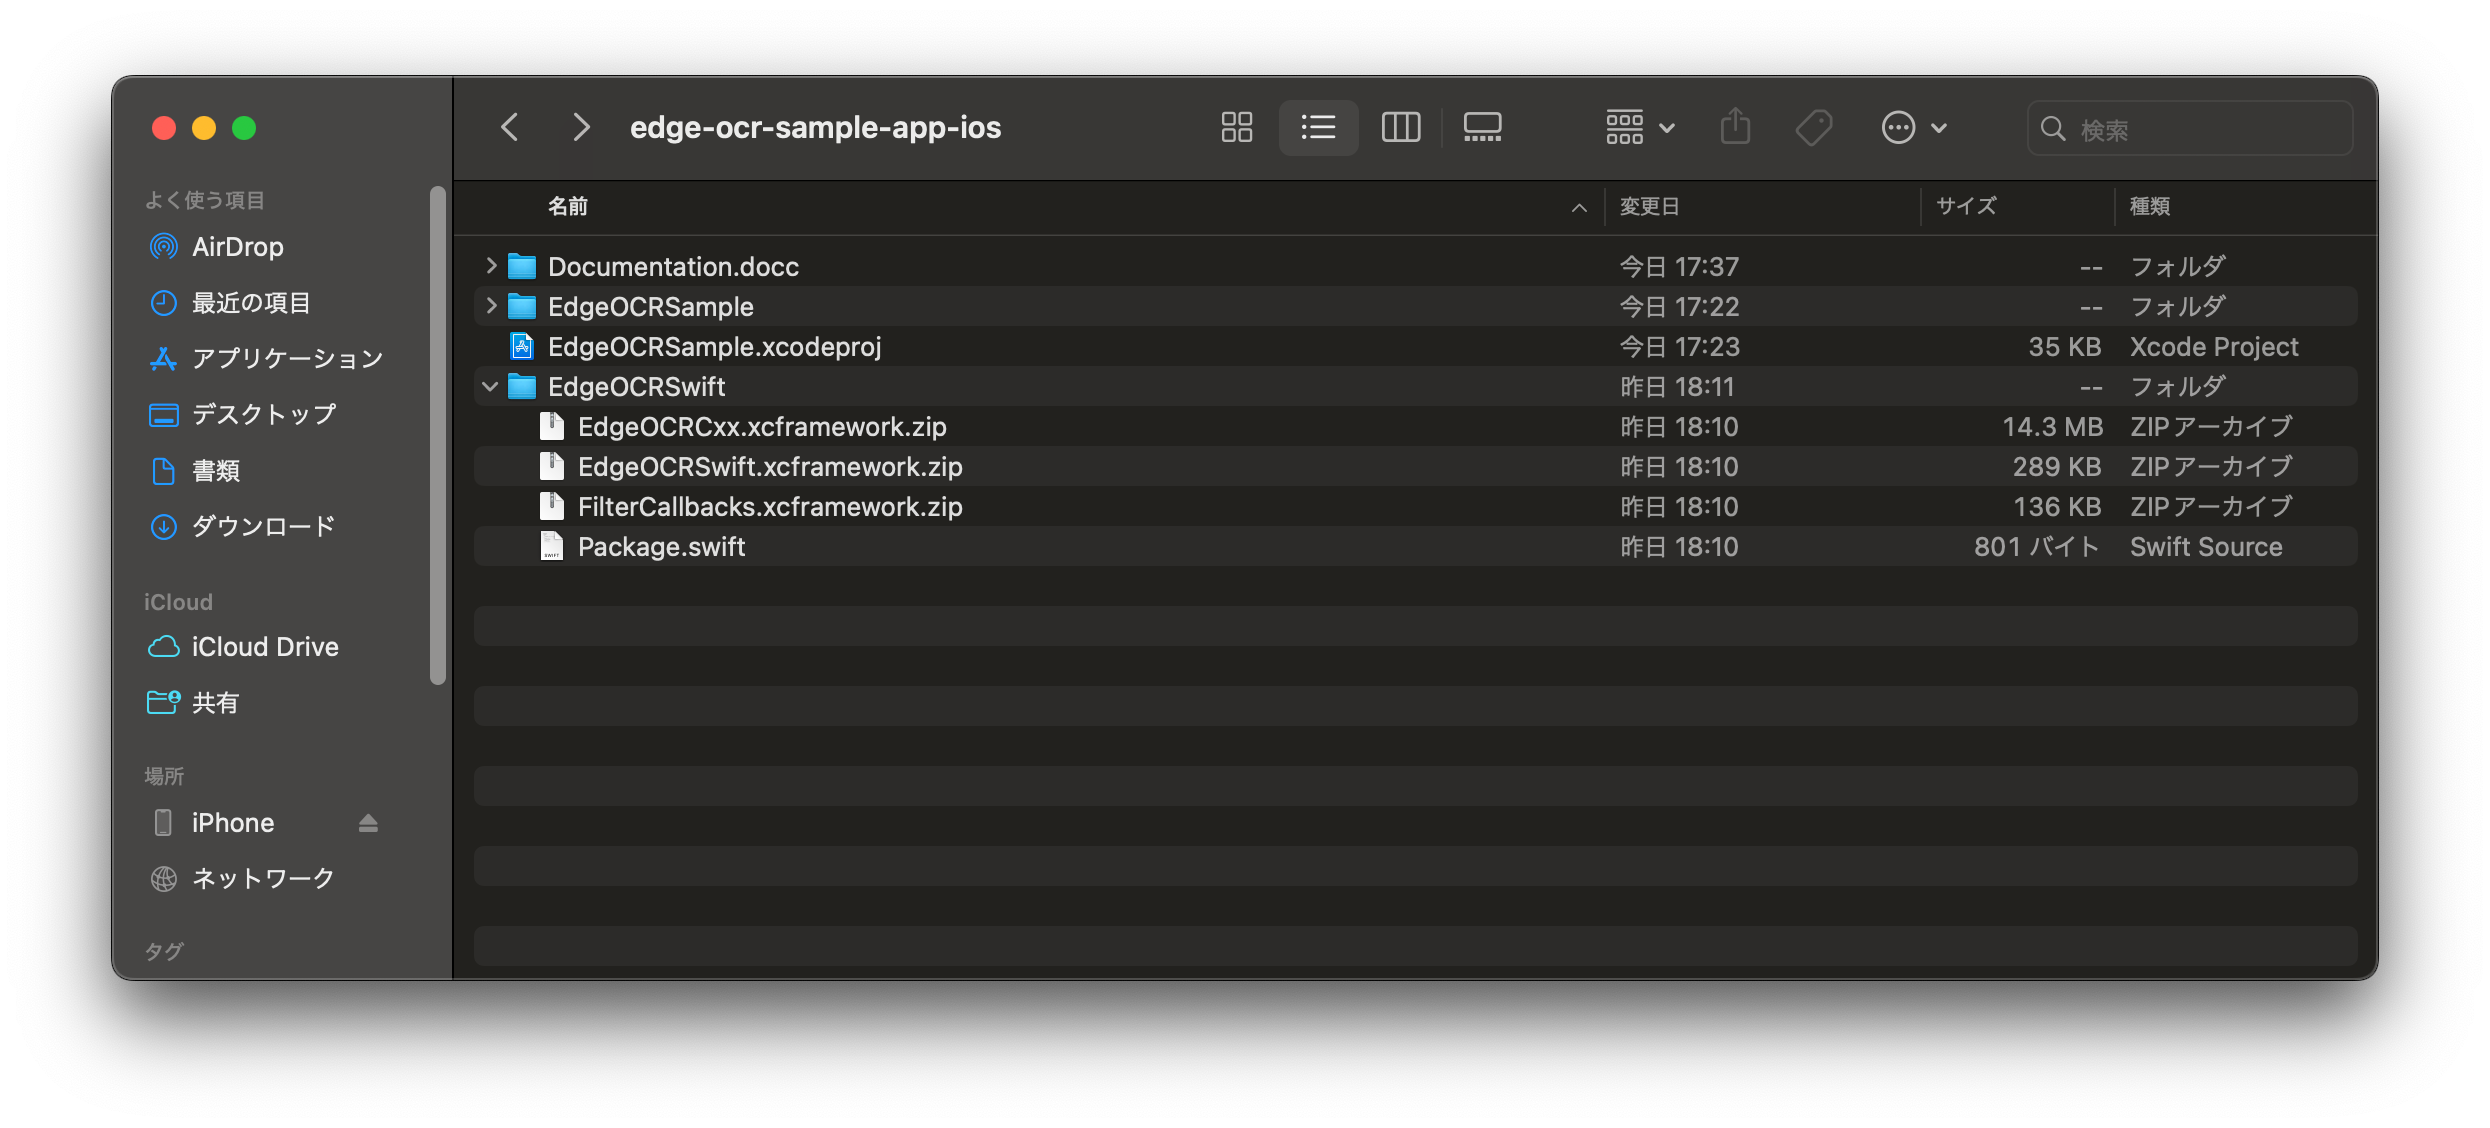Viewport: 2490px width, 1128px height.
Task: Click the 14.3 MB size cell
Action: click(2052, 427)
